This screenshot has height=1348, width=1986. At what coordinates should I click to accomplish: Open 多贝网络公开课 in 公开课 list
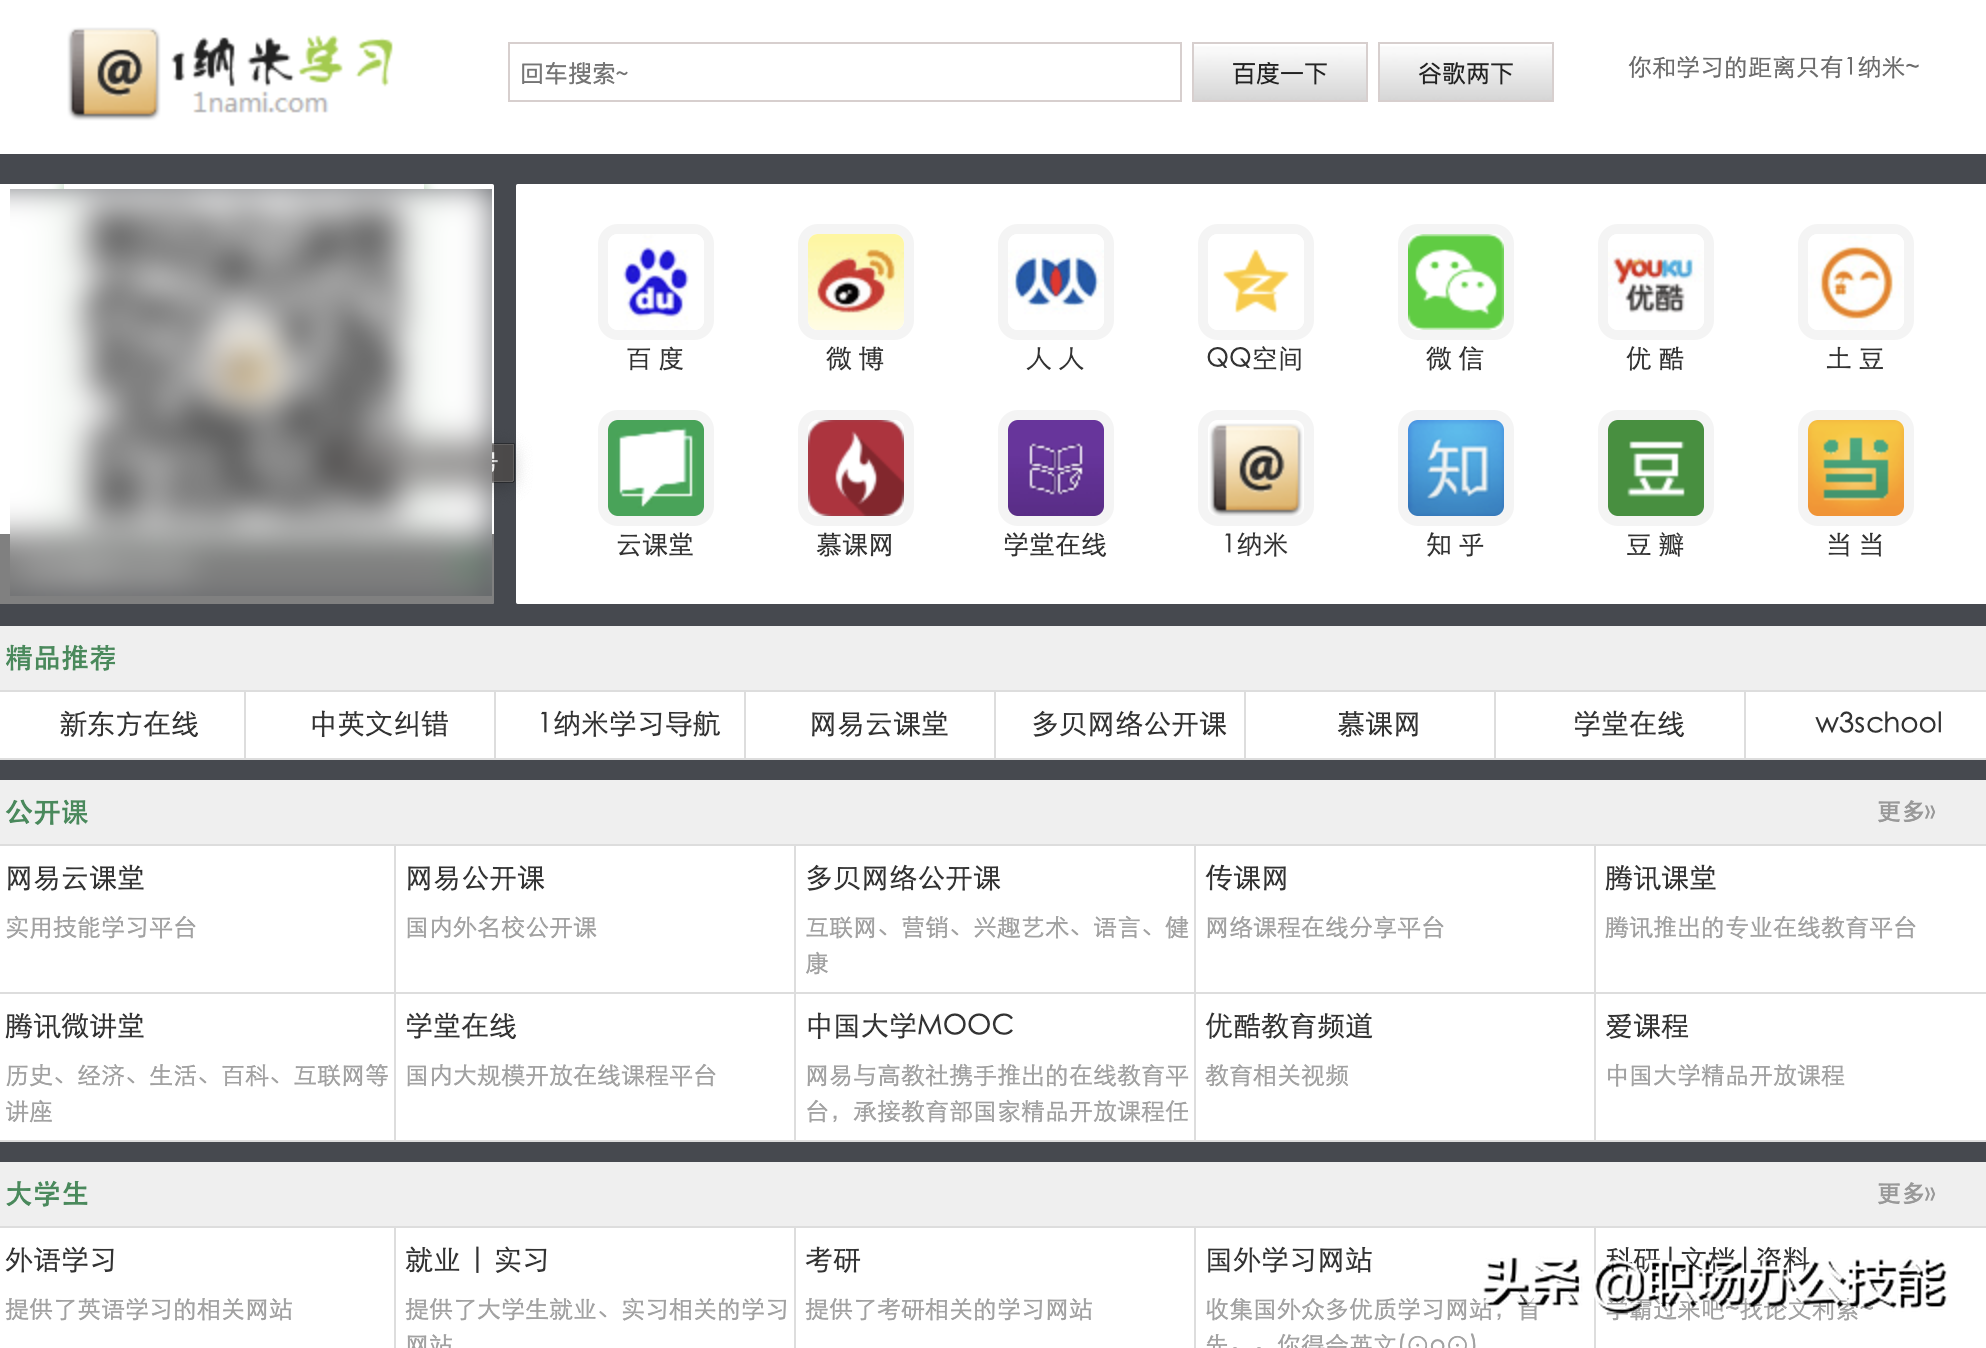click(903, 878)
